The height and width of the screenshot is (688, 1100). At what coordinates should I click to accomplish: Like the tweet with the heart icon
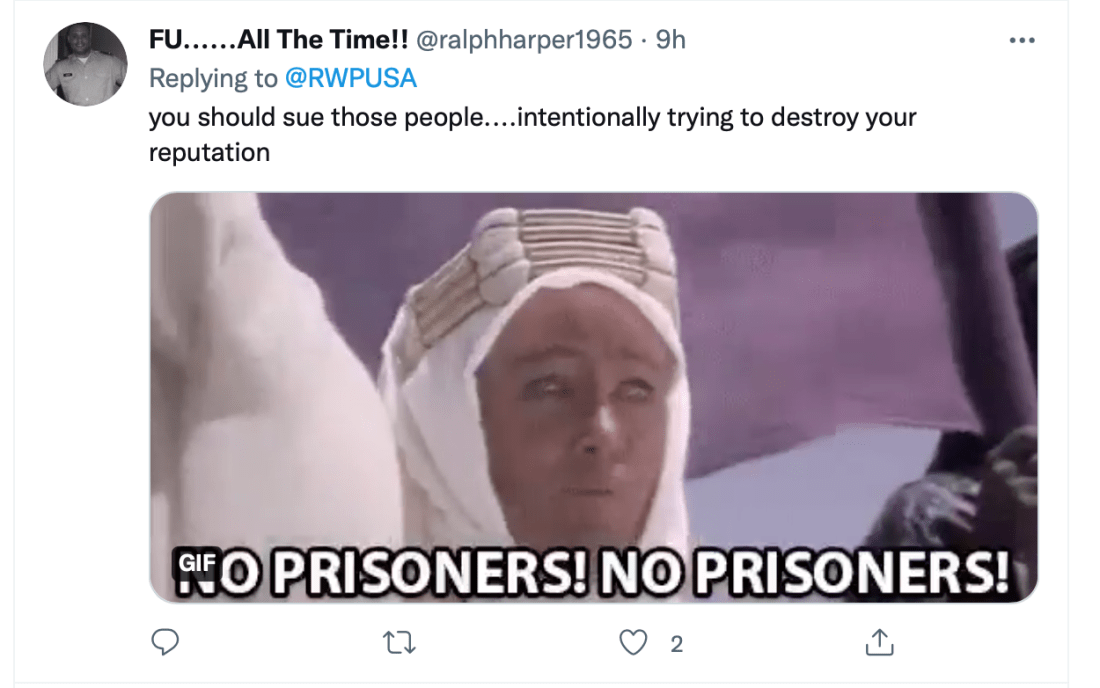[633, 642]
